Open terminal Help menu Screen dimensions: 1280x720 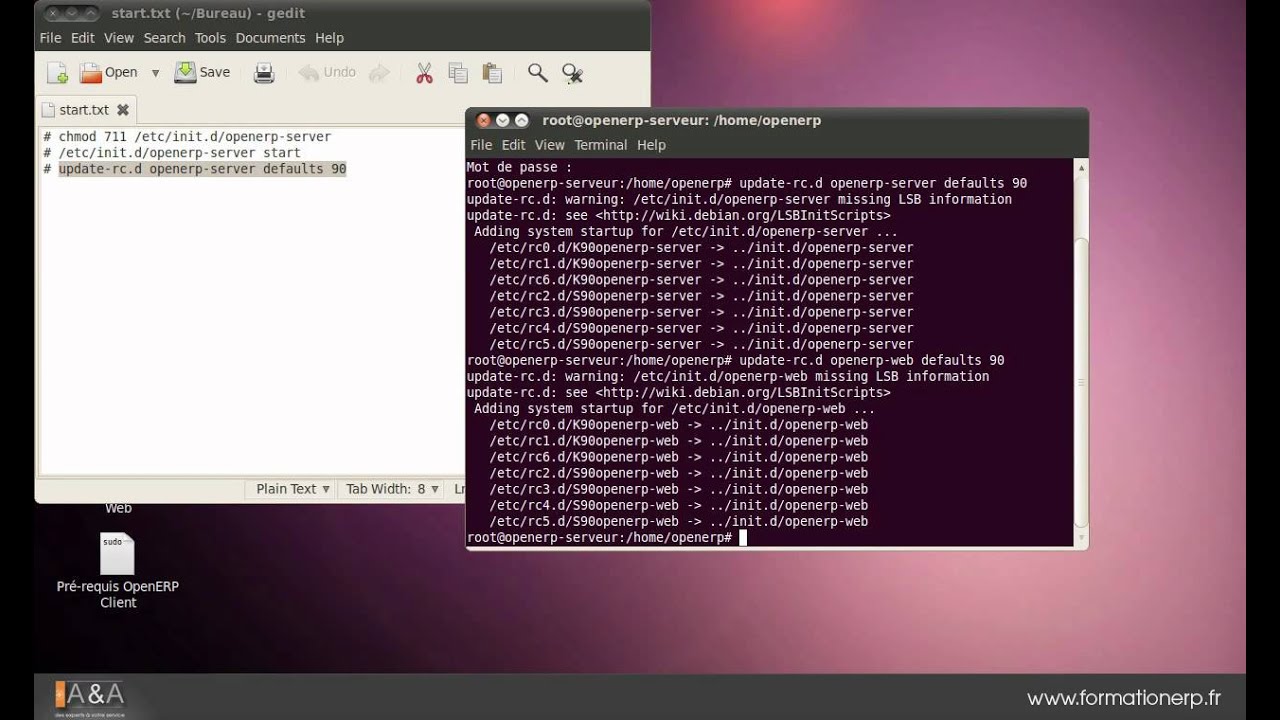coord(651,145)
